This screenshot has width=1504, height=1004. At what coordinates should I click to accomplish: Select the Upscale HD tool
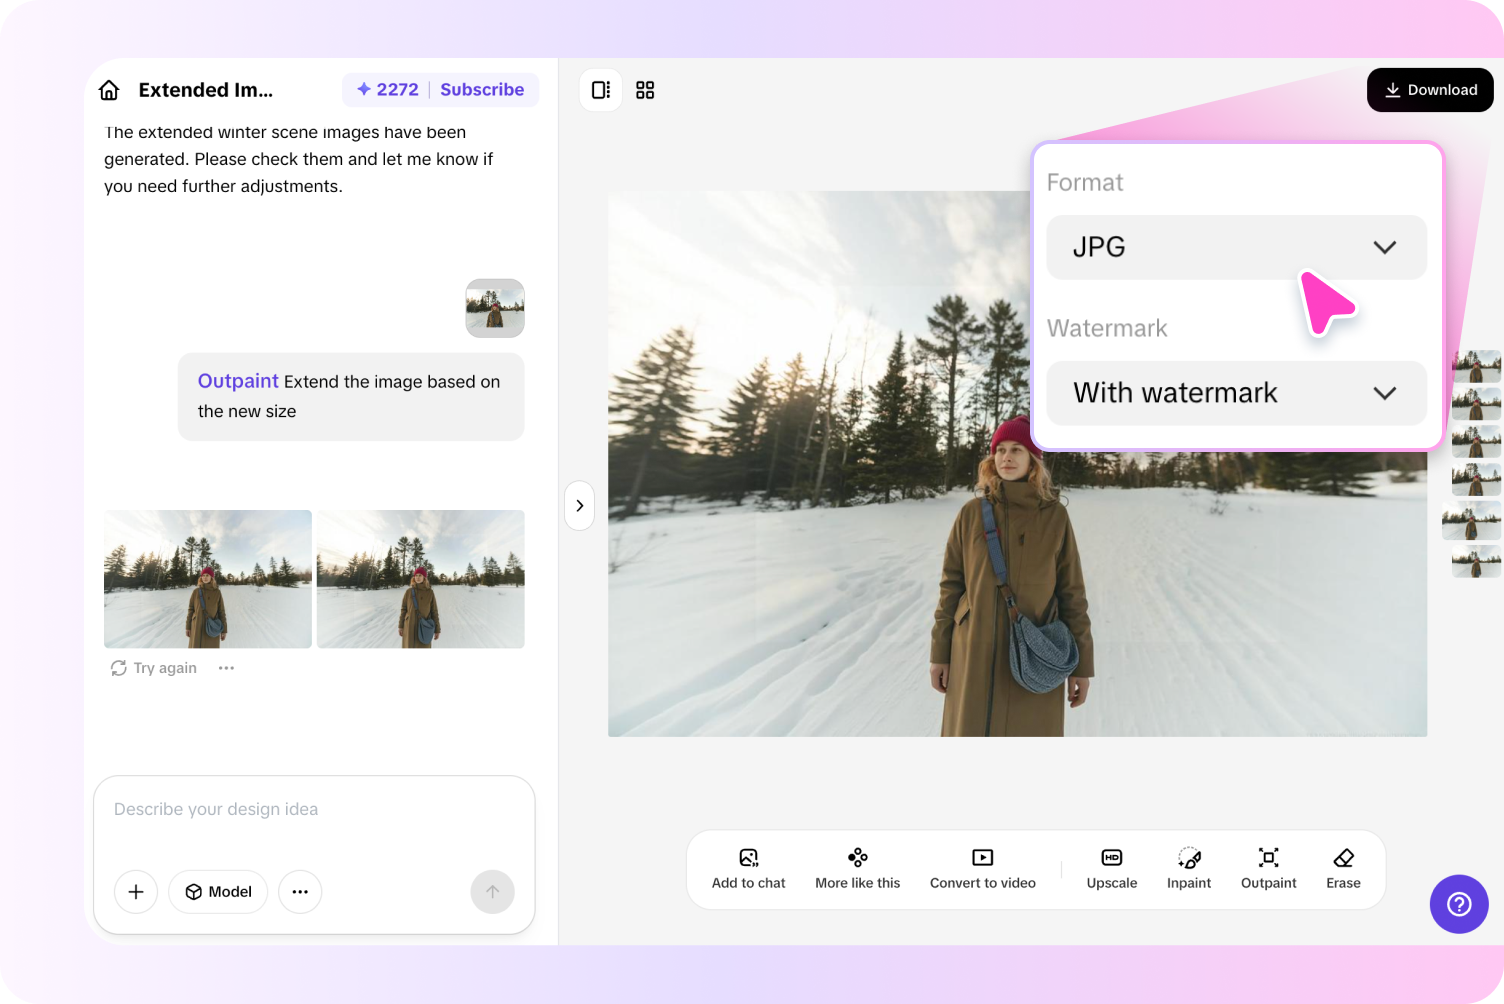[1111, 868]
